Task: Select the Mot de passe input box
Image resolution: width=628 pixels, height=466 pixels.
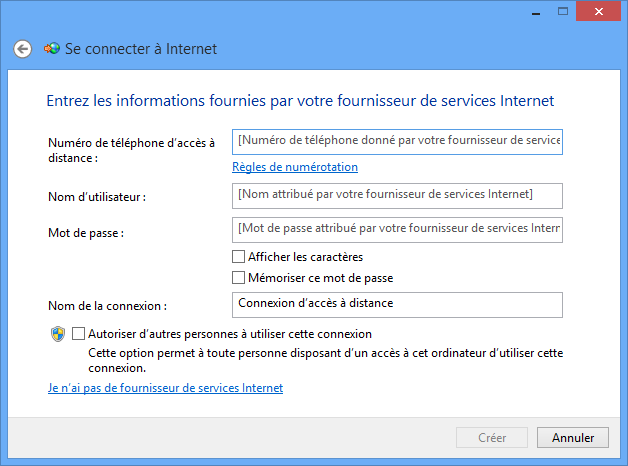Action: pos(397,230)
